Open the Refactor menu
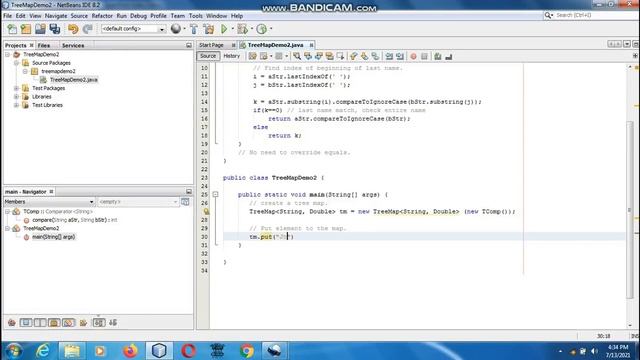640x360 pixels. (x=102, y=16)
